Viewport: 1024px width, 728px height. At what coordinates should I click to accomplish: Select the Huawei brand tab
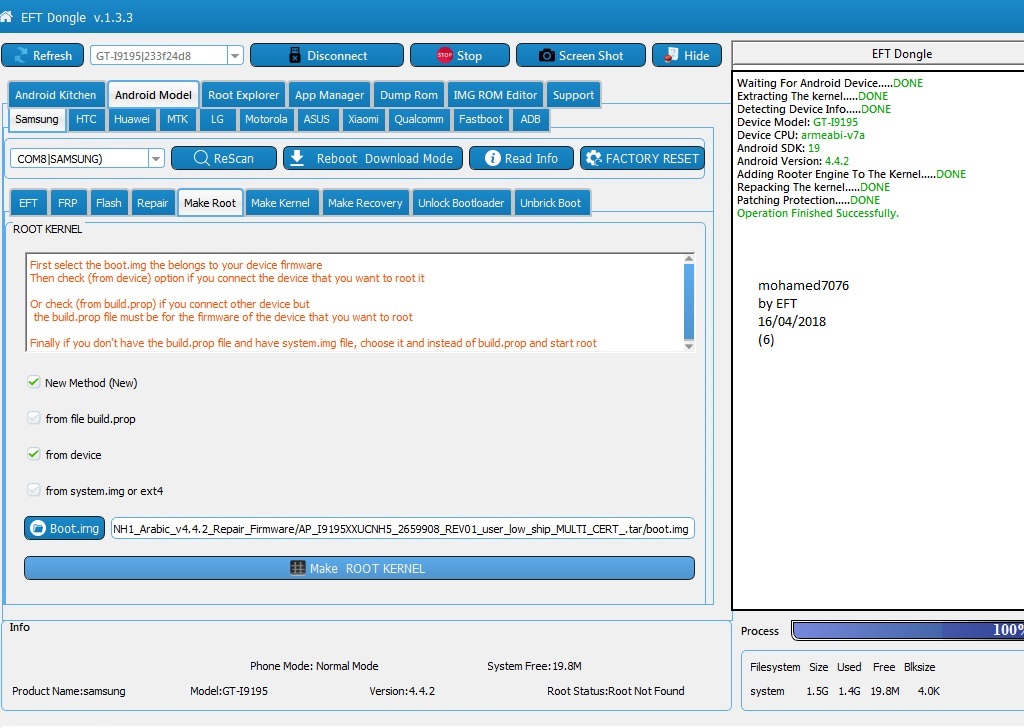coord(132,119)
